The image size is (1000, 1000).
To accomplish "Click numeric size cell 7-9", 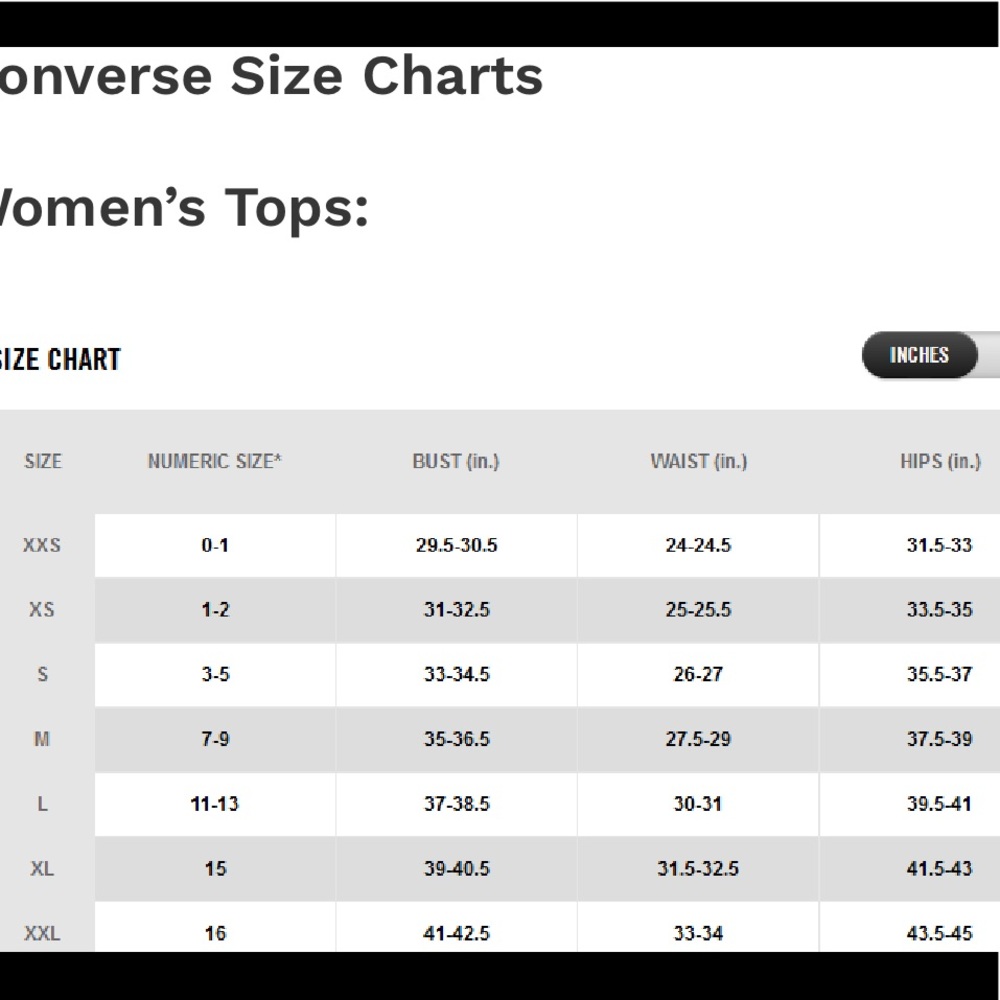I will pos(215,739).
